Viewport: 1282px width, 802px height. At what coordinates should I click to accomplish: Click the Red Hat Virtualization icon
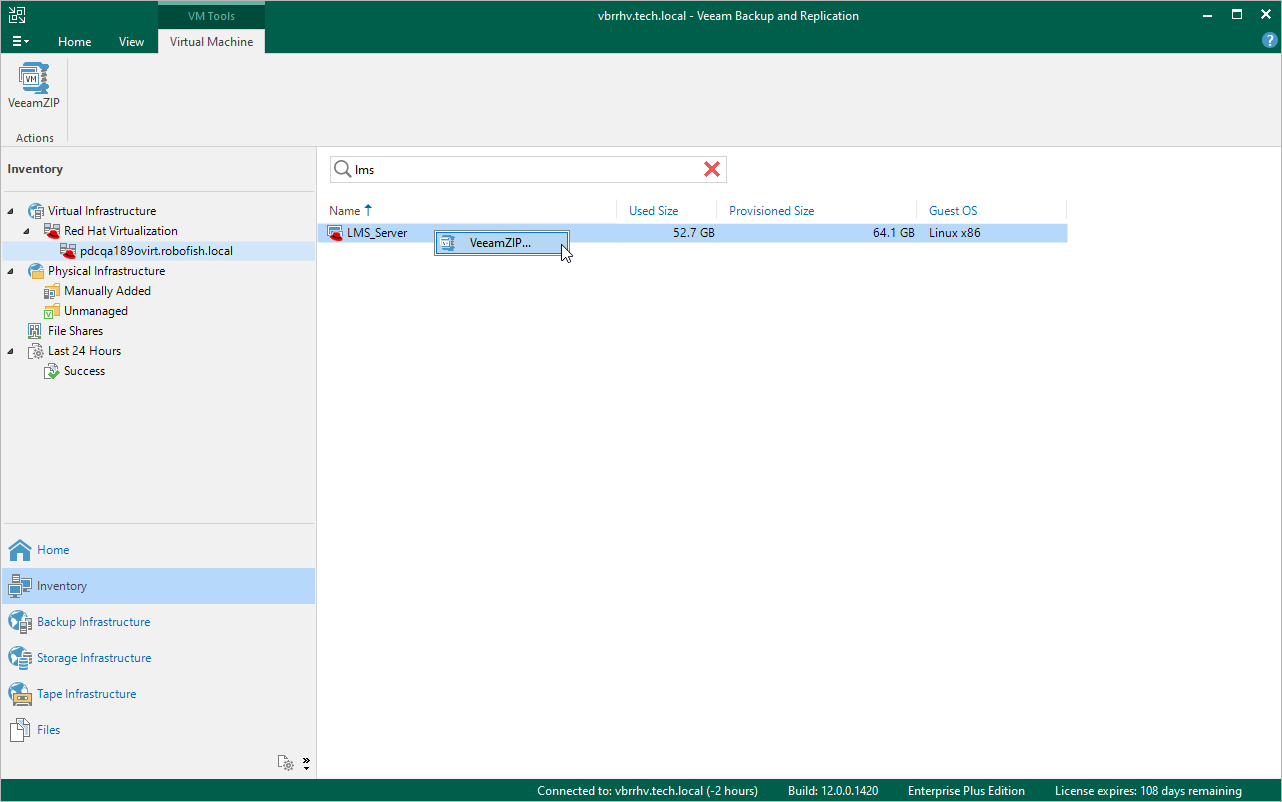point(52,231)
